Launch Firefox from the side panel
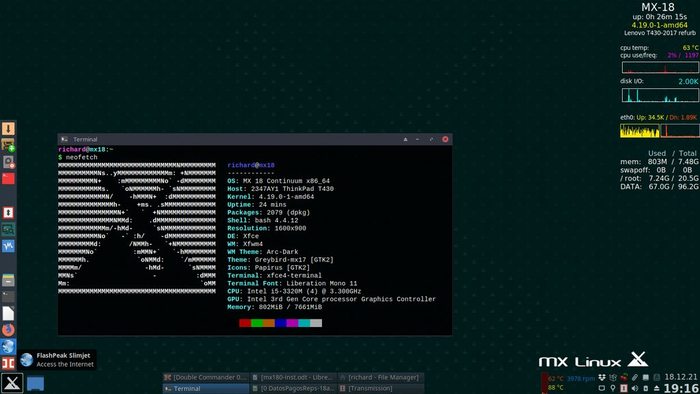700x394 pixels. click(x=8, y=330)
